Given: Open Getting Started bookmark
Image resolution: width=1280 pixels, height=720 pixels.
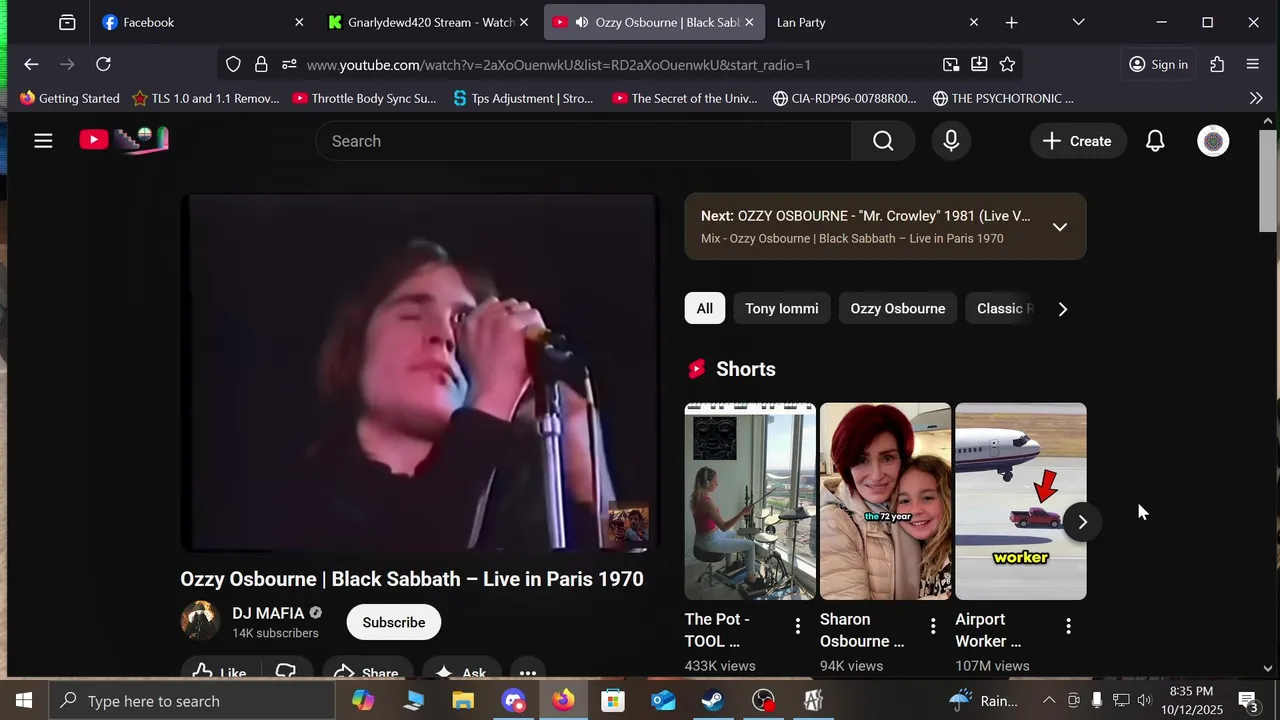Looking at the screenshot, I should [x=69, y=98].
